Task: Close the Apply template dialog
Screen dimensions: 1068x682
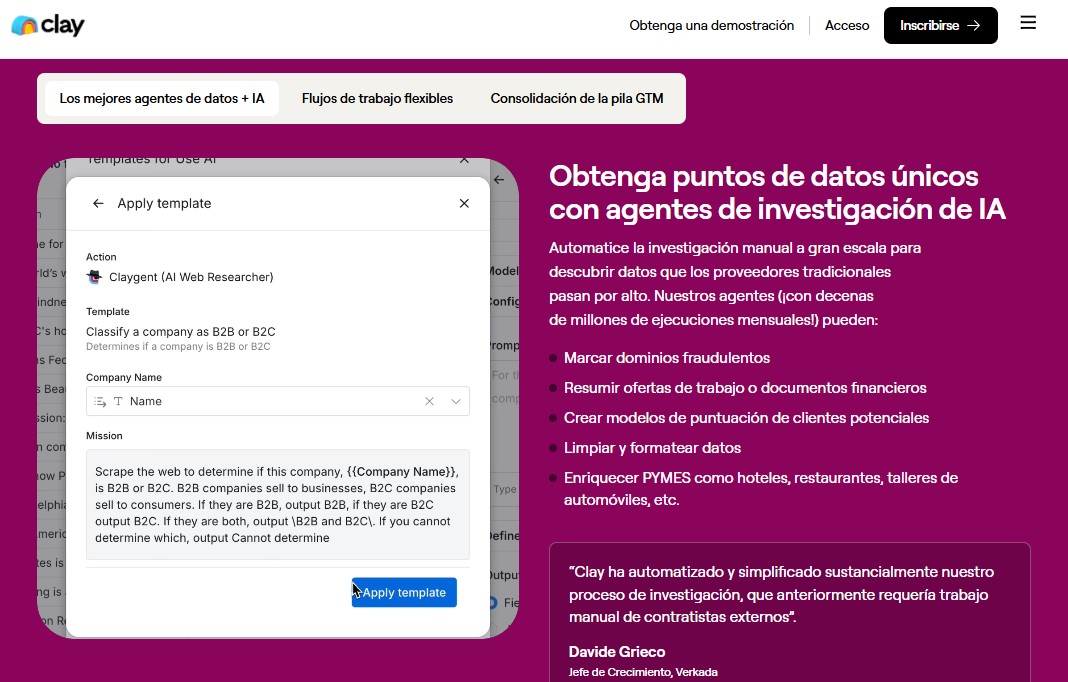Action: click(x=464, y=203)
